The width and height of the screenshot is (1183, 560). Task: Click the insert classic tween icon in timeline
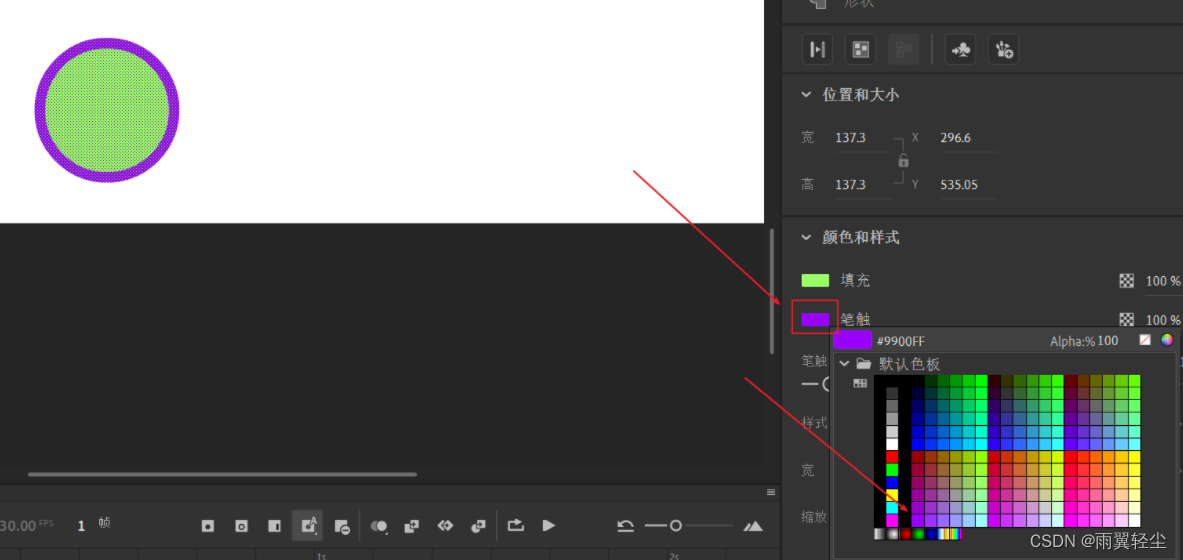coord(445,526)
